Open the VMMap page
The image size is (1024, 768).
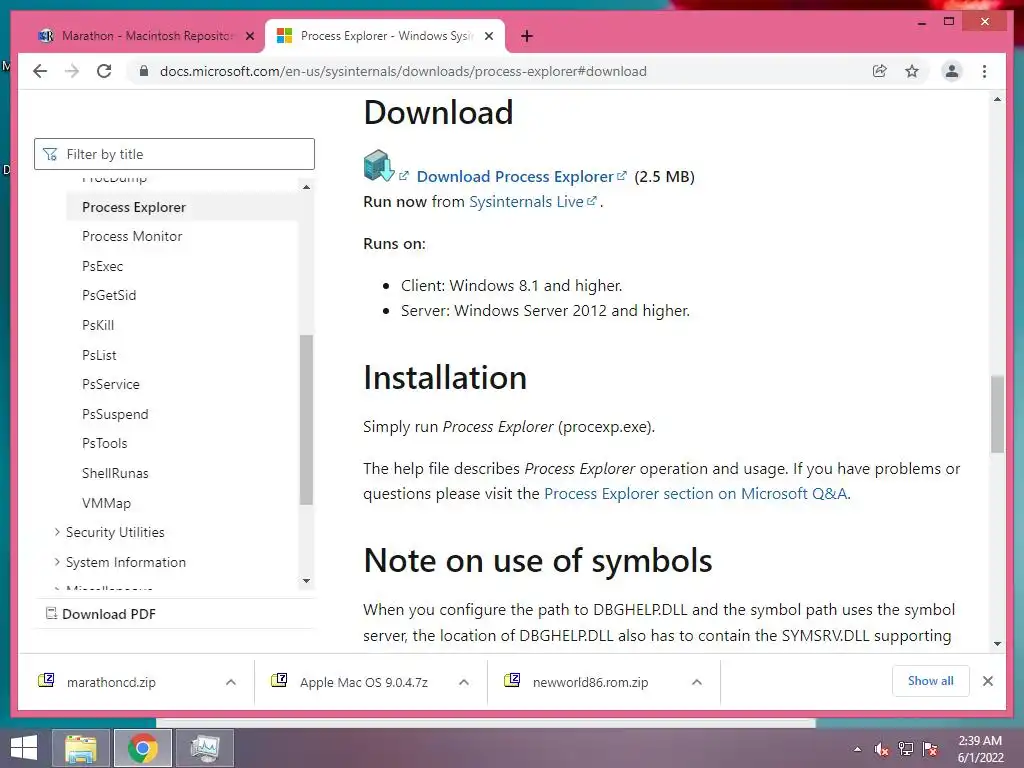coord(106,503)
